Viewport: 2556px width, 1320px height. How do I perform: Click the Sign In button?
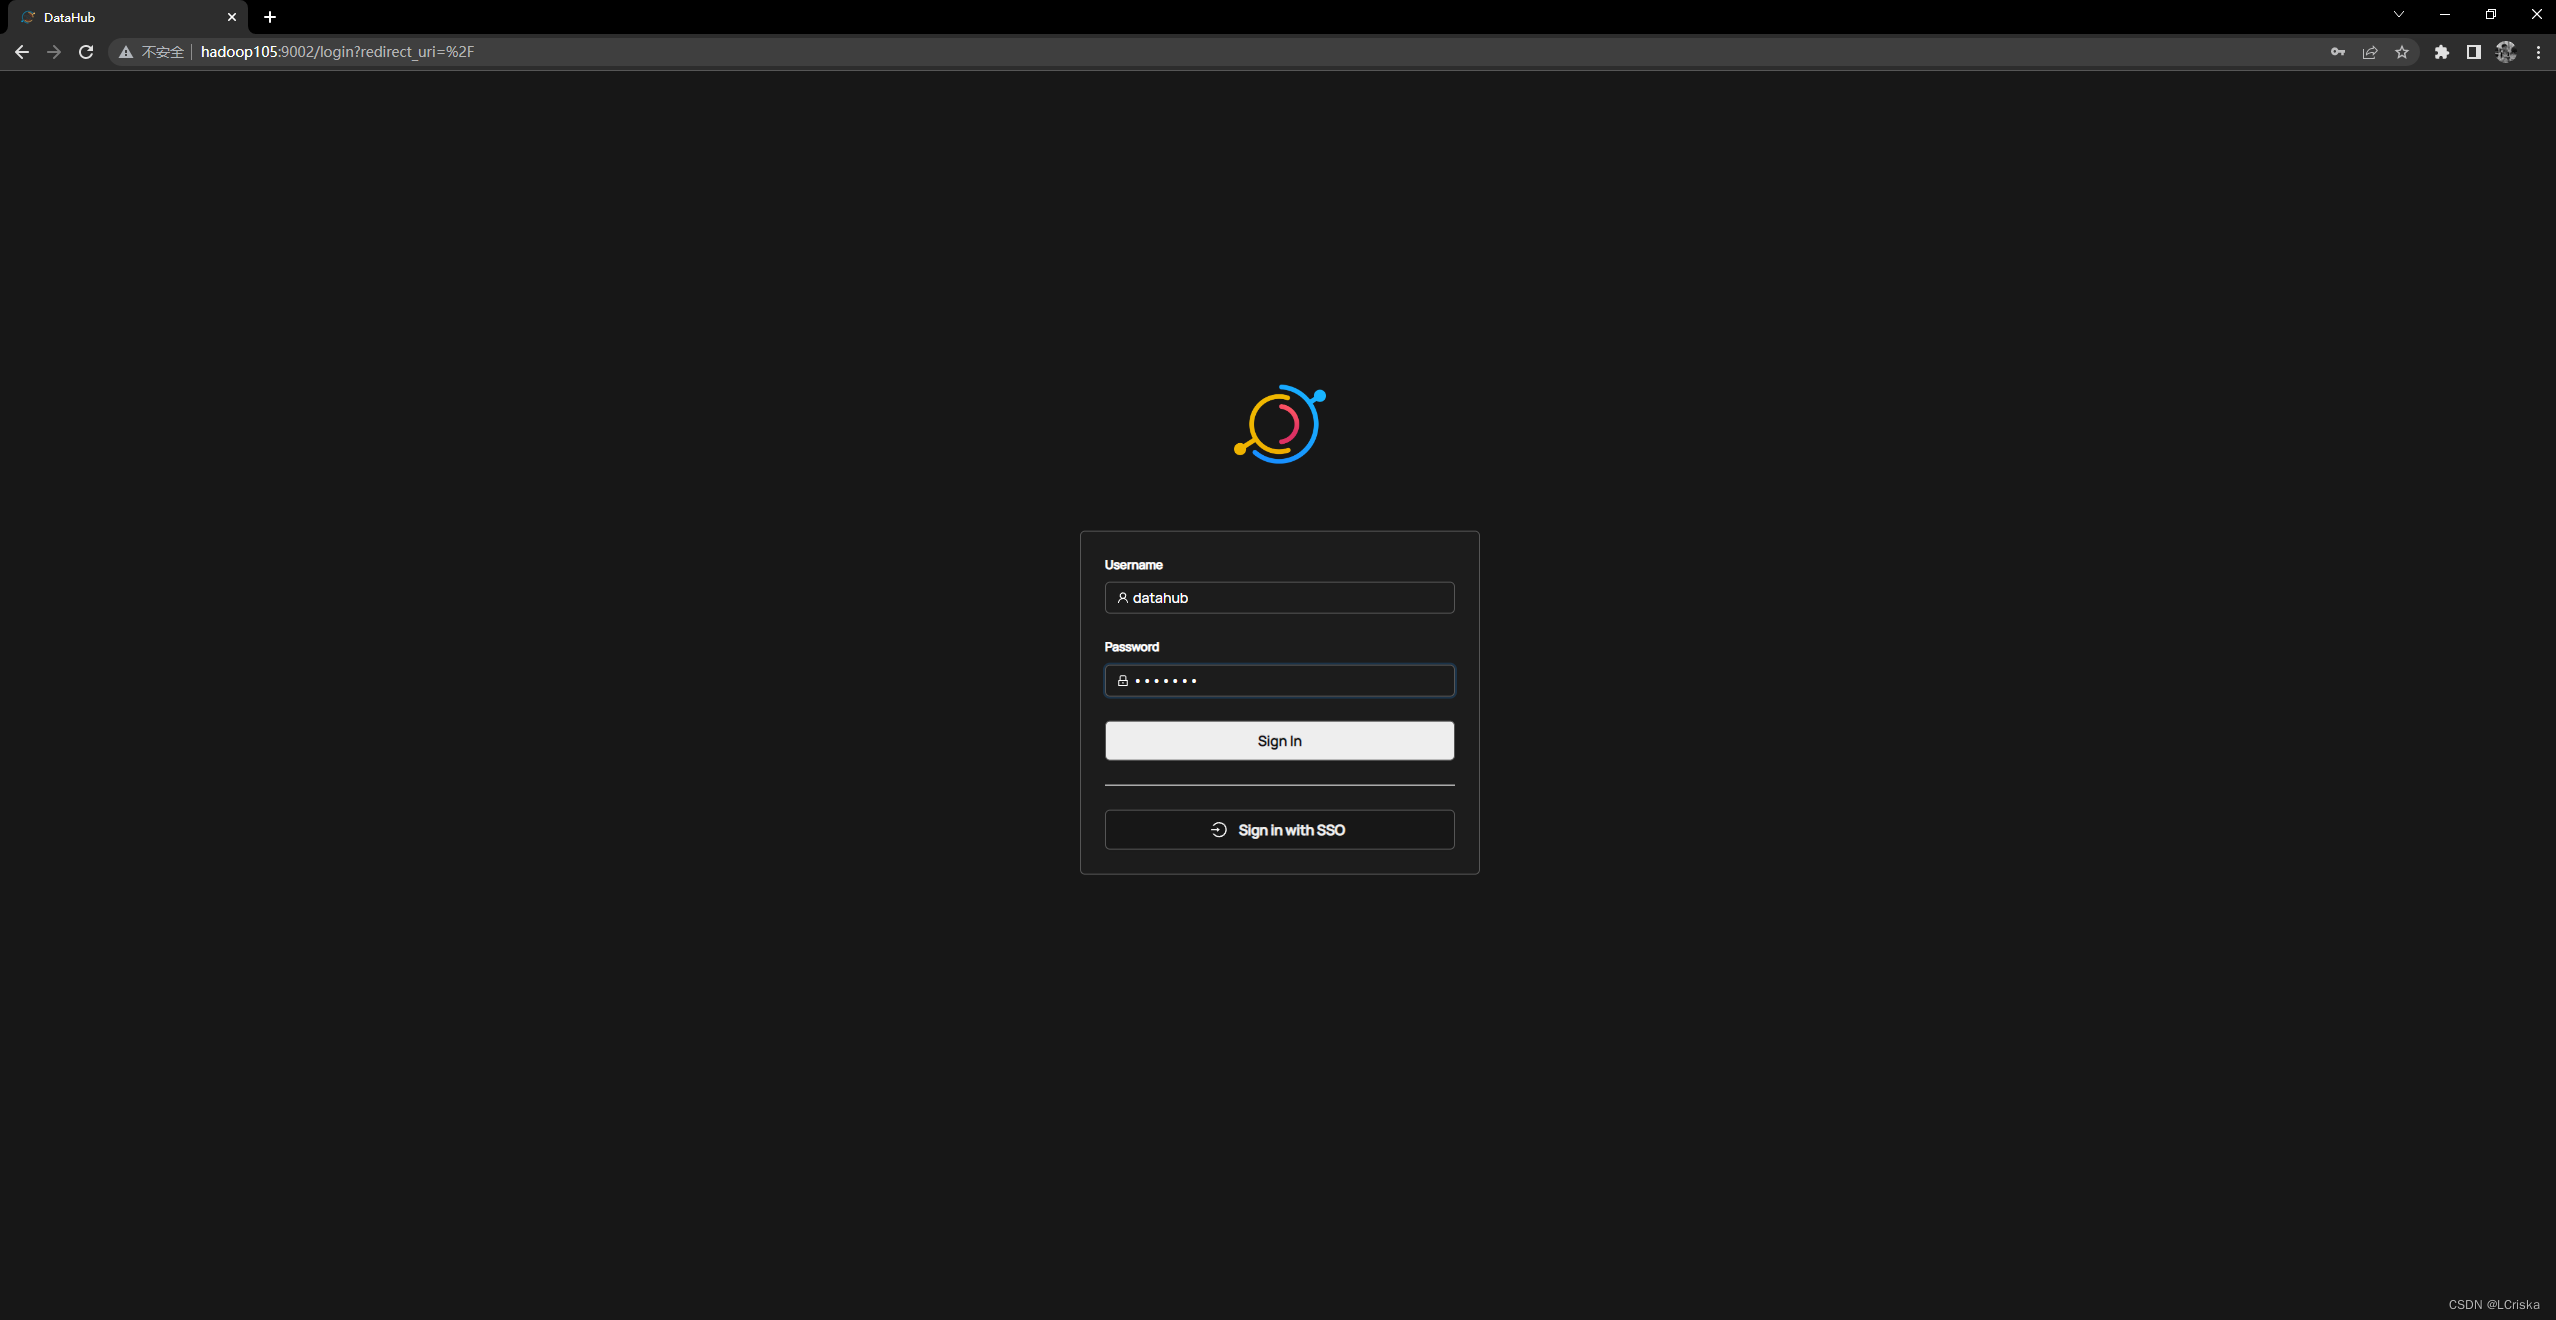1279,740
